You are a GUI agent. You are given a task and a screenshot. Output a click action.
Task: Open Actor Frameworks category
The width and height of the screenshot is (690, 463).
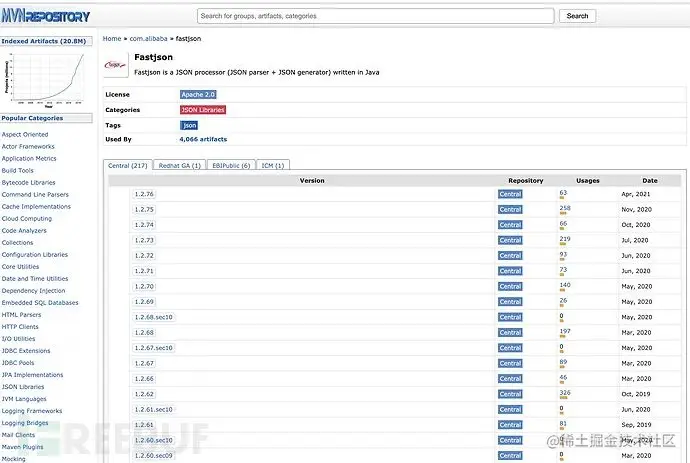(x=28, y=147)
